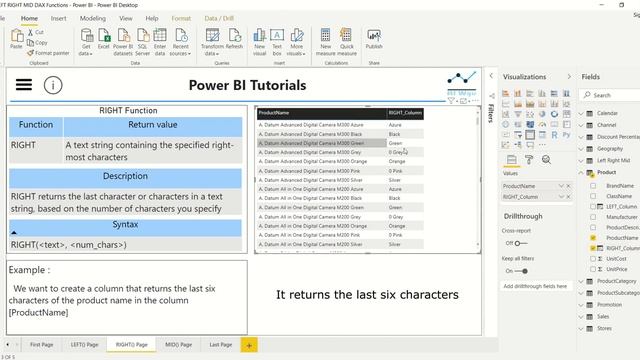Expand the Channel table
This screenshot has width=640, height=360.
pos(581,125)
